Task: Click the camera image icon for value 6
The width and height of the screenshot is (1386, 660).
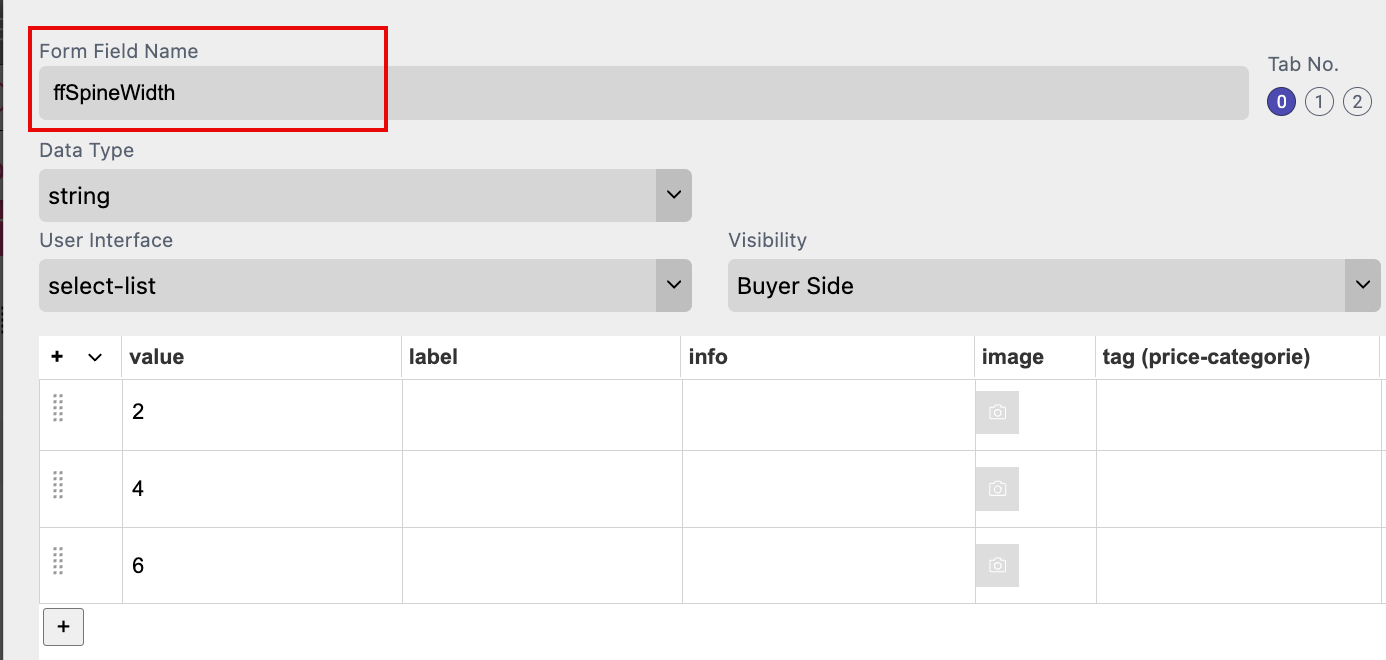Action: [997, 565]
